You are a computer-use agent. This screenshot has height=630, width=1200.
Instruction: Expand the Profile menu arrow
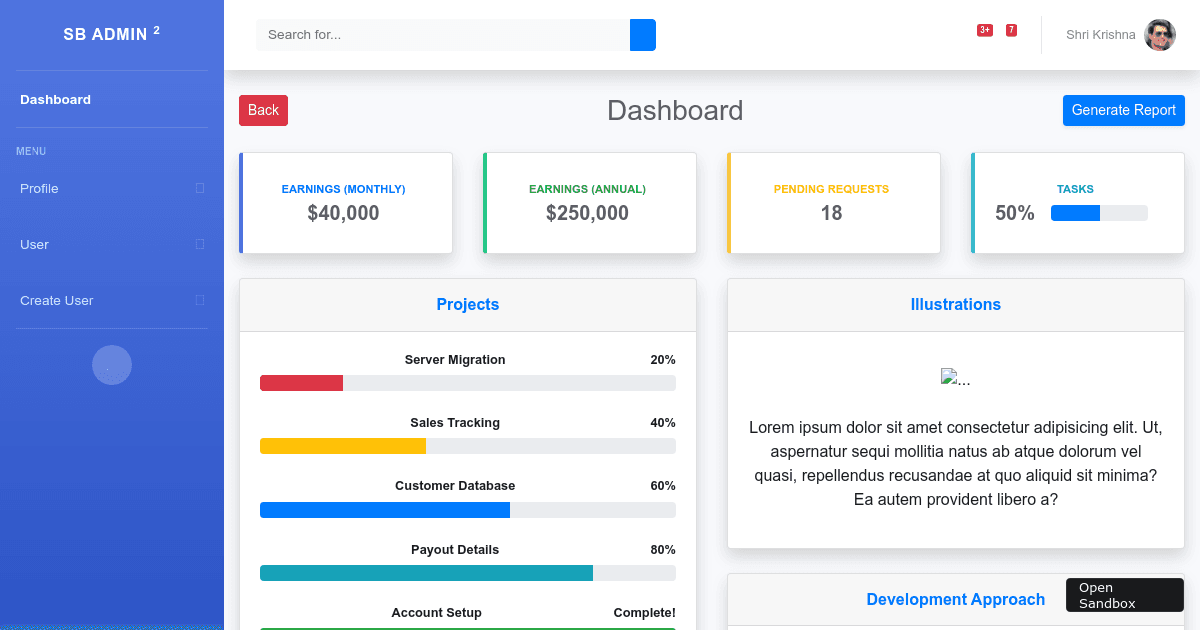point(200,188)
